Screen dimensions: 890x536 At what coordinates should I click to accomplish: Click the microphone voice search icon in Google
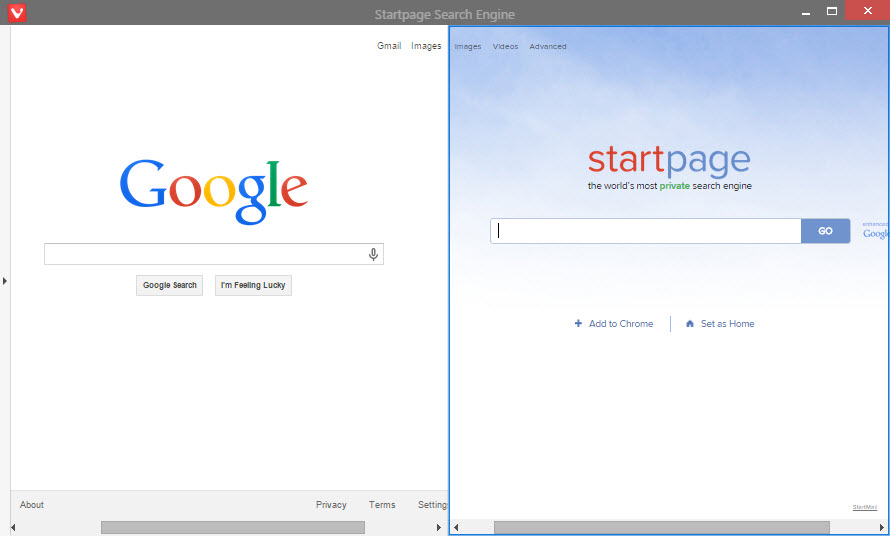(x=373, y=254)
